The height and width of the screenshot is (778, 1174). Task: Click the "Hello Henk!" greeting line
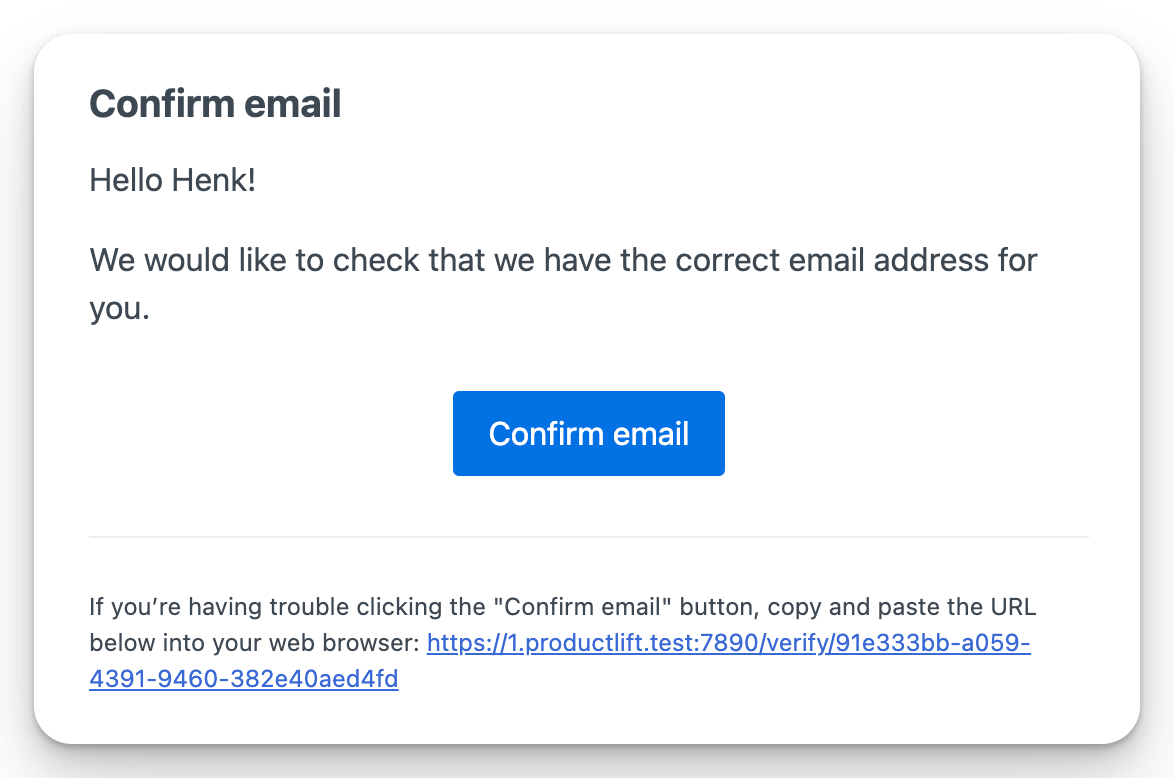(172, 181)
